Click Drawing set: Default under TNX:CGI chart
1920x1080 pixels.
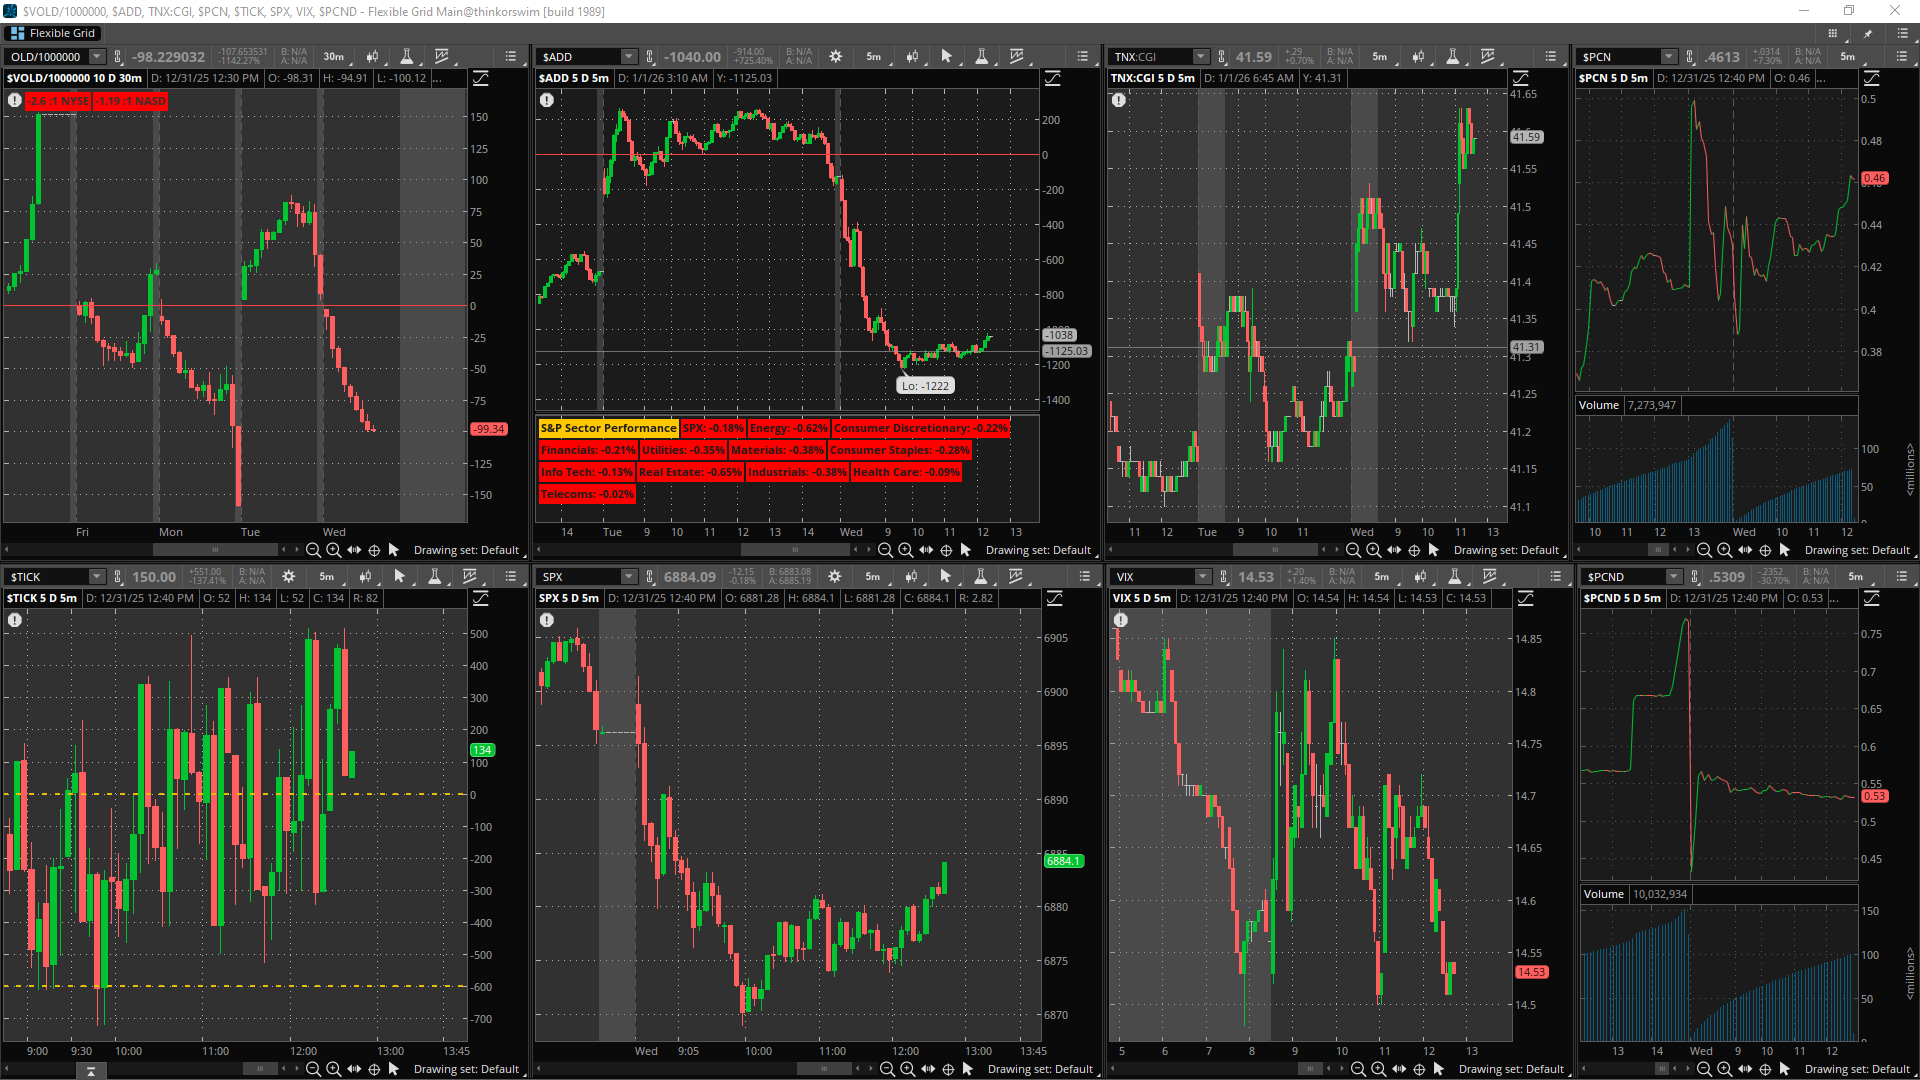(1505, 550)
